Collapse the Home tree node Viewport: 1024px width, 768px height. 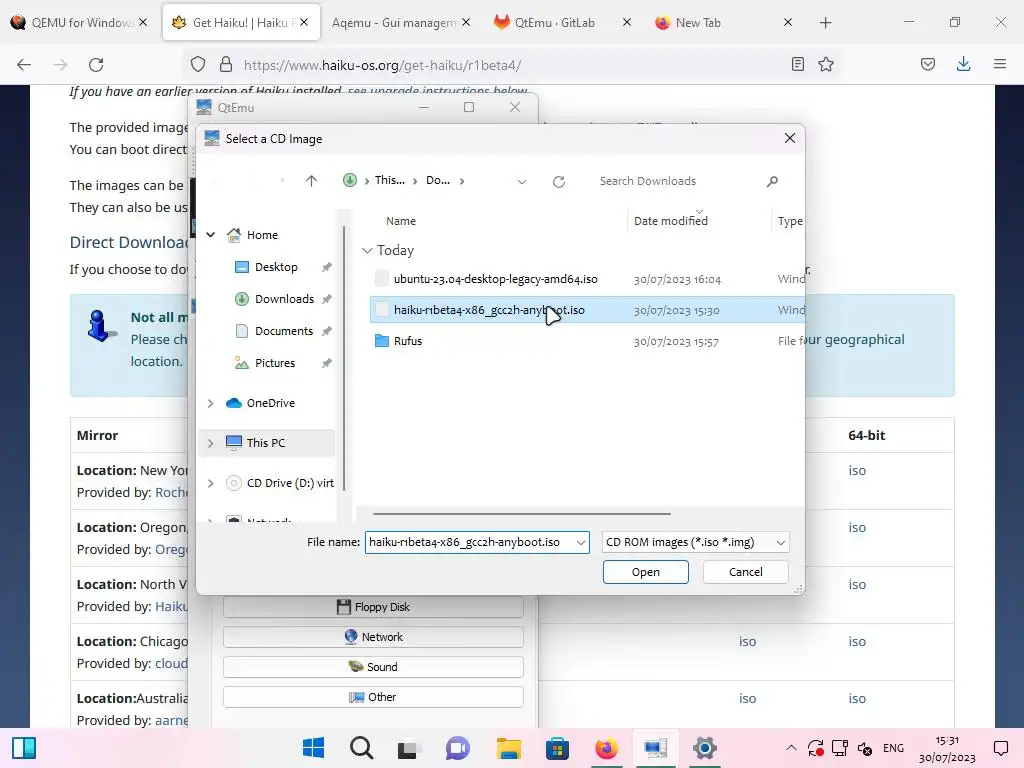[x=210, y=234]
